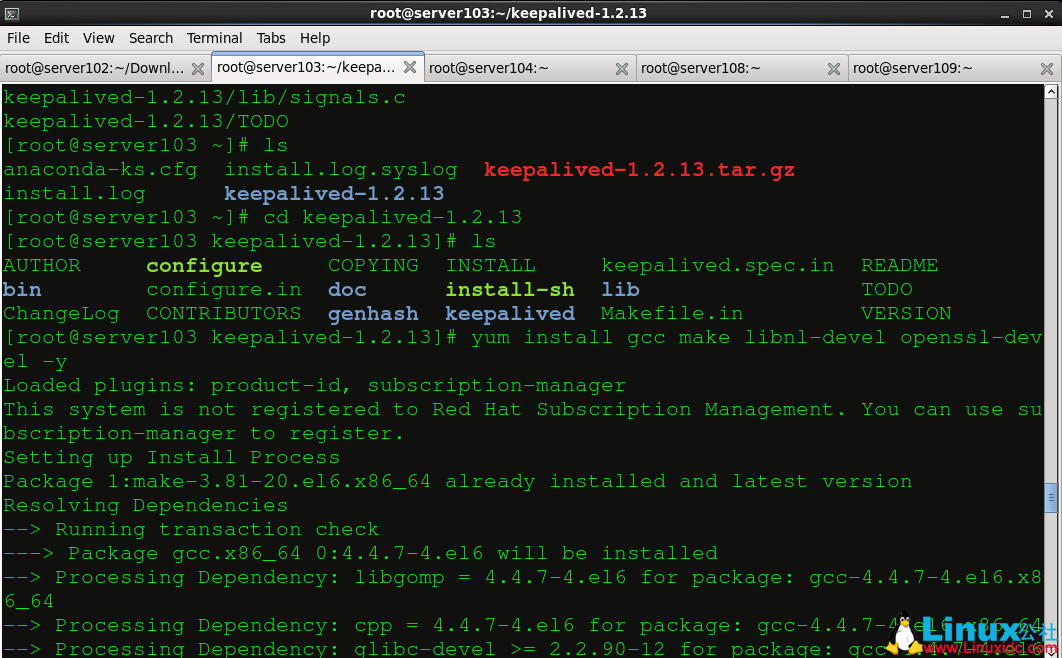The image size is (1062, 658).
Task: Close the root@server104 tab using its X icon
Action: click(622, 67)
